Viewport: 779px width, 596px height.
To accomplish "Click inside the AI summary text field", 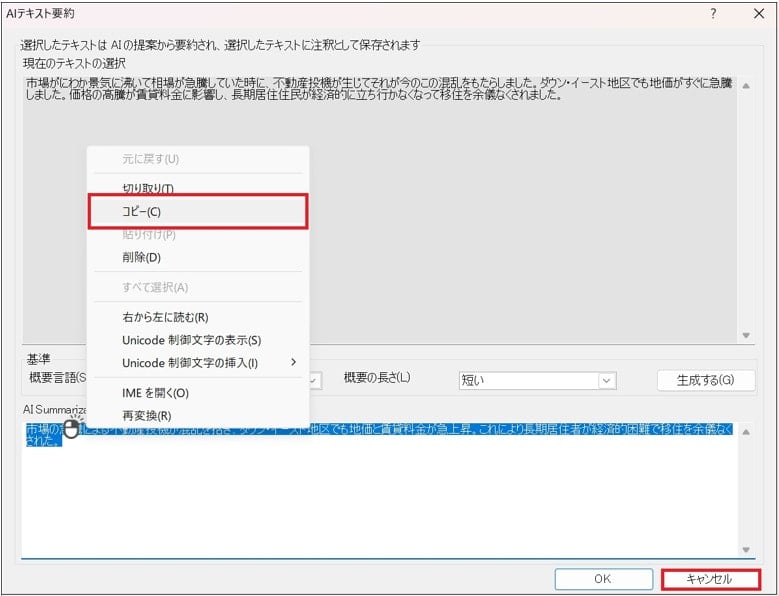I will 380,500.
